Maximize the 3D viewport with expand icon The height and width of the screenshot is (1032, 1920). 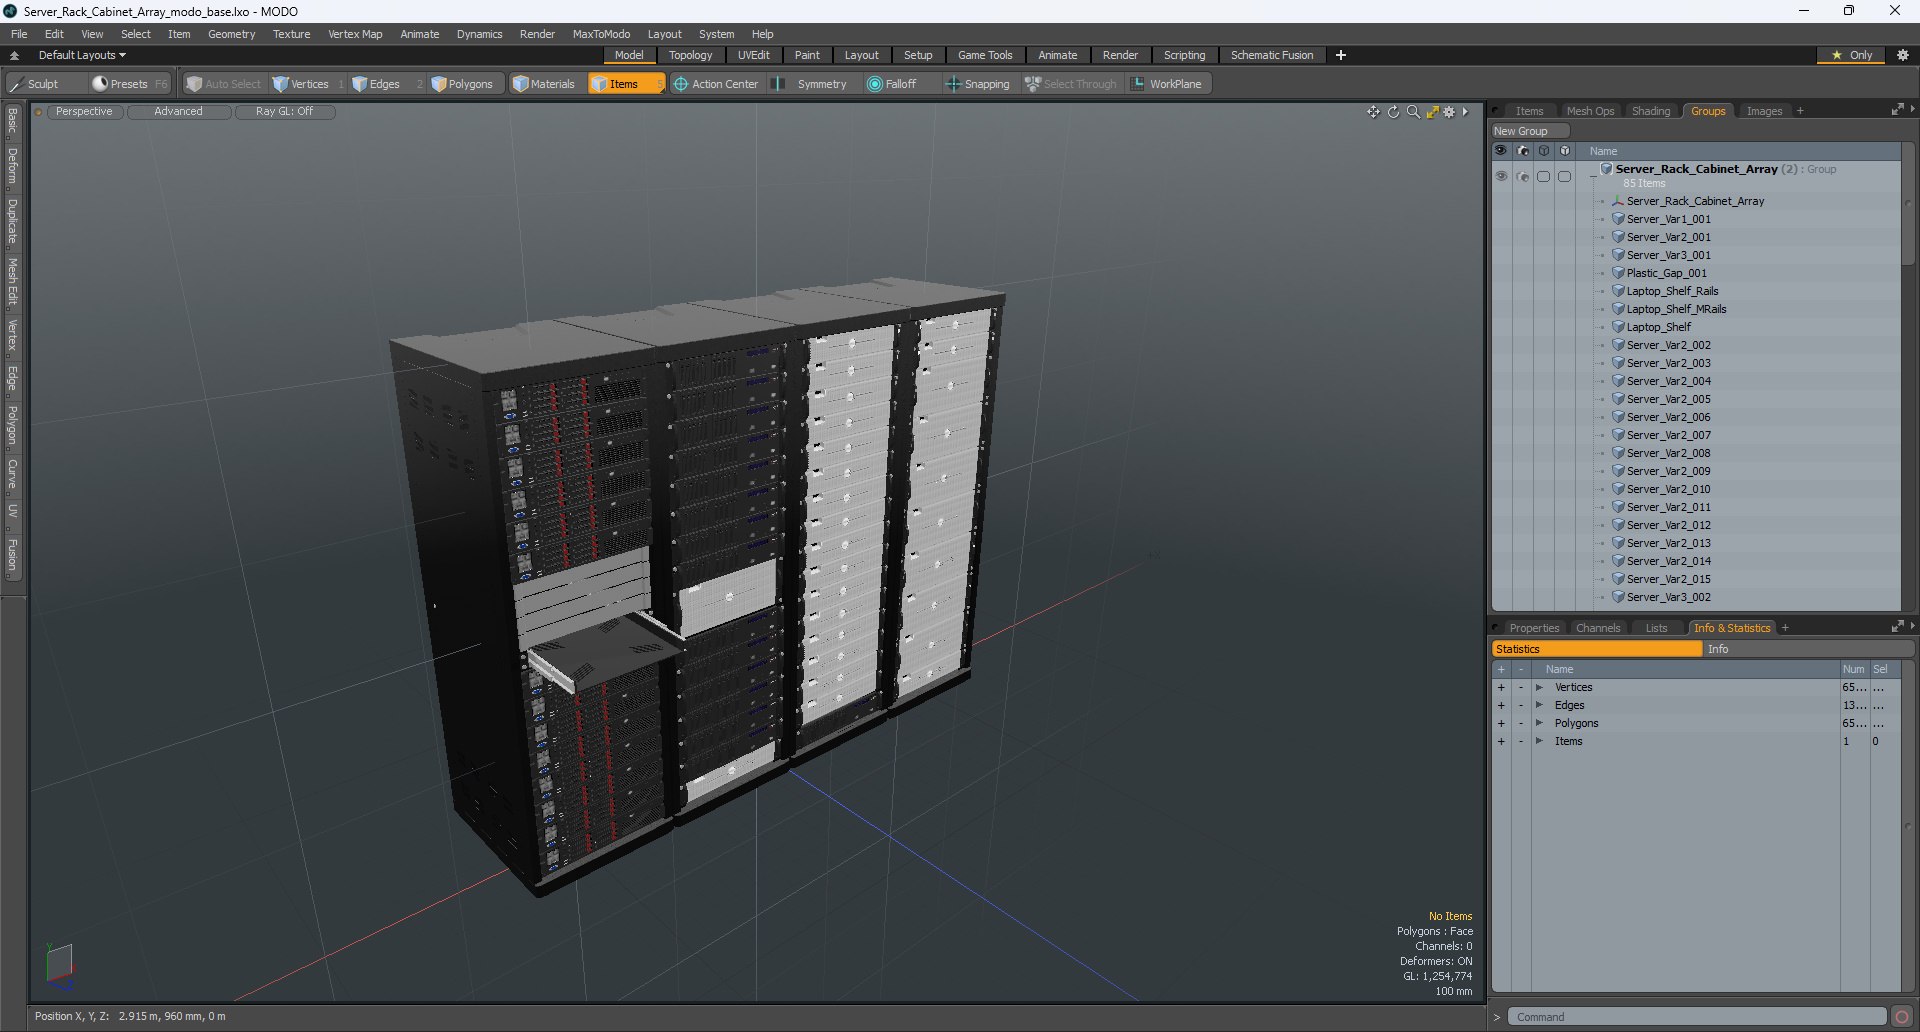[1432, 112]
